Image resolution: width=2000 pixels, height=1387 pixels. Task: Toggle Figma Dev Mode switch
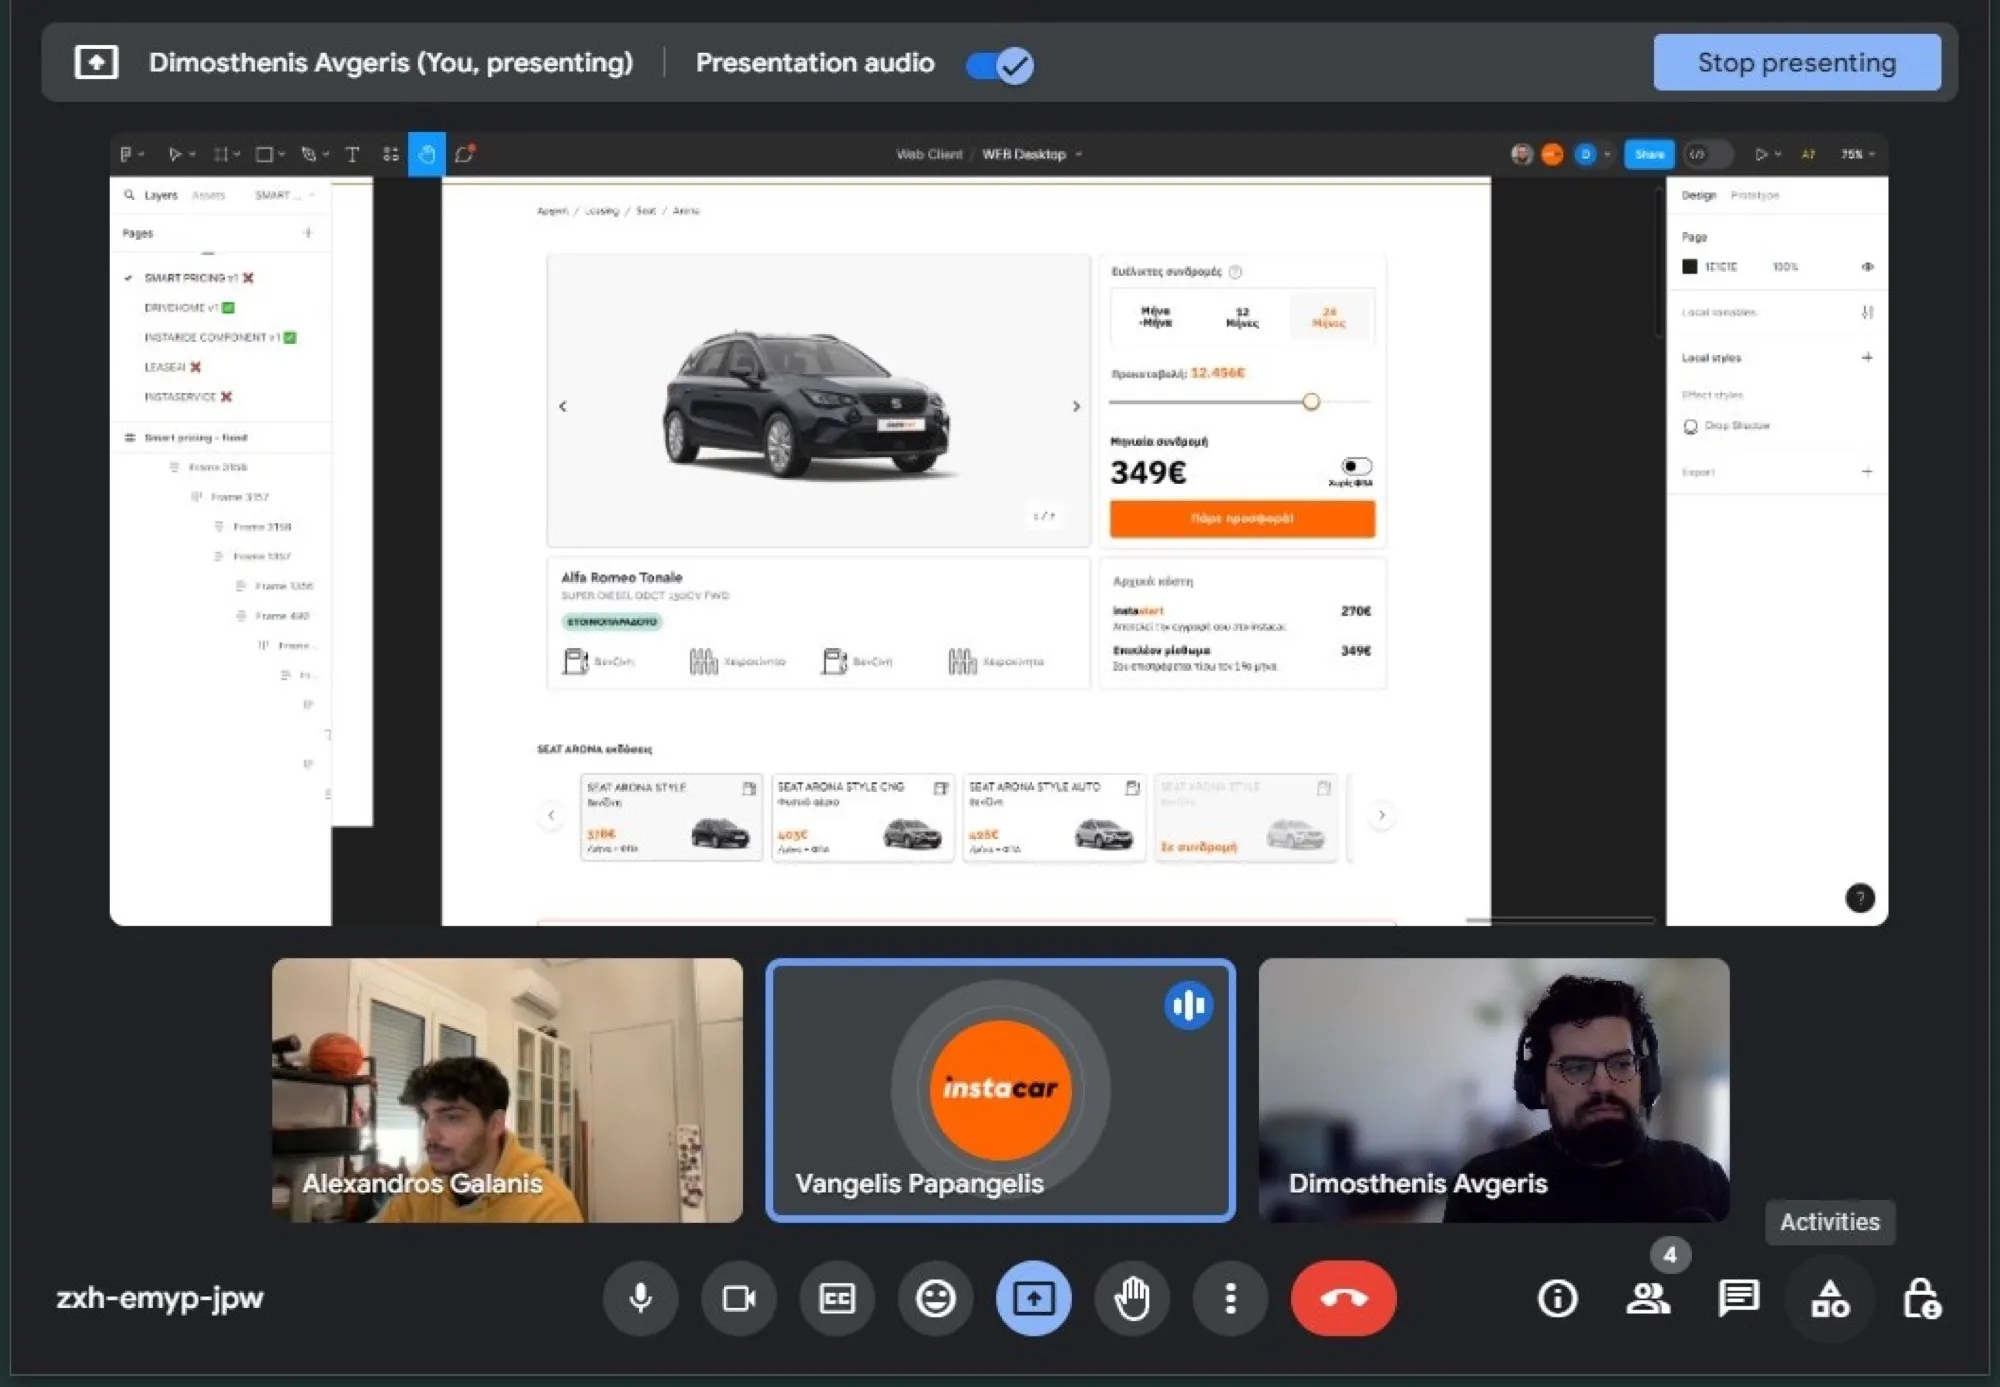point(1708,154)
